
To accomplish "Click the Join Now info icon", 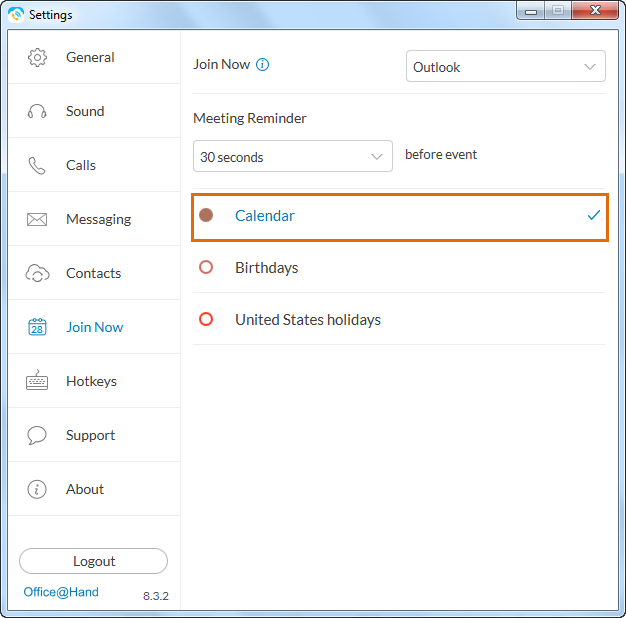I will 262,64.
